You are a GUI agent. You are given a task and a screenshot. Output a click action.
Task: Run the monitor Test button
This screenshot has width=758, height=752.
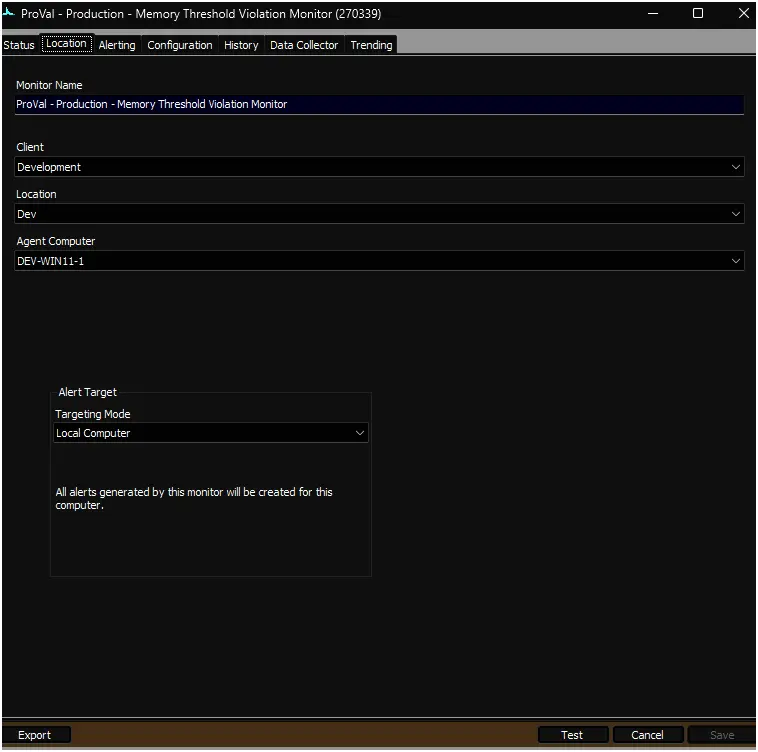(572, 735)
